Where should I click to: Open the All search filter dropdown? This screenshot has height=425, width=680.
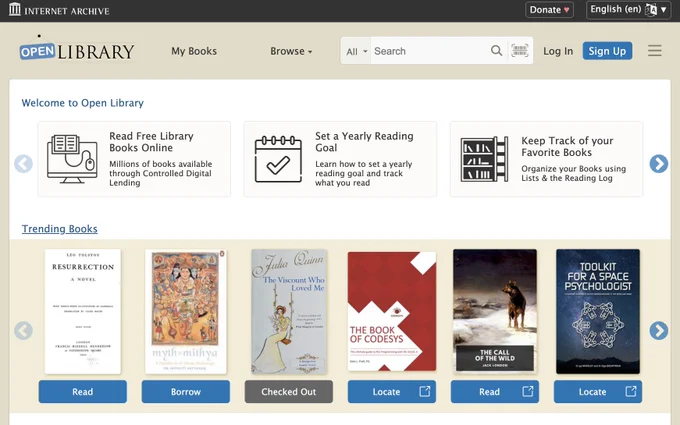(356, 52)
